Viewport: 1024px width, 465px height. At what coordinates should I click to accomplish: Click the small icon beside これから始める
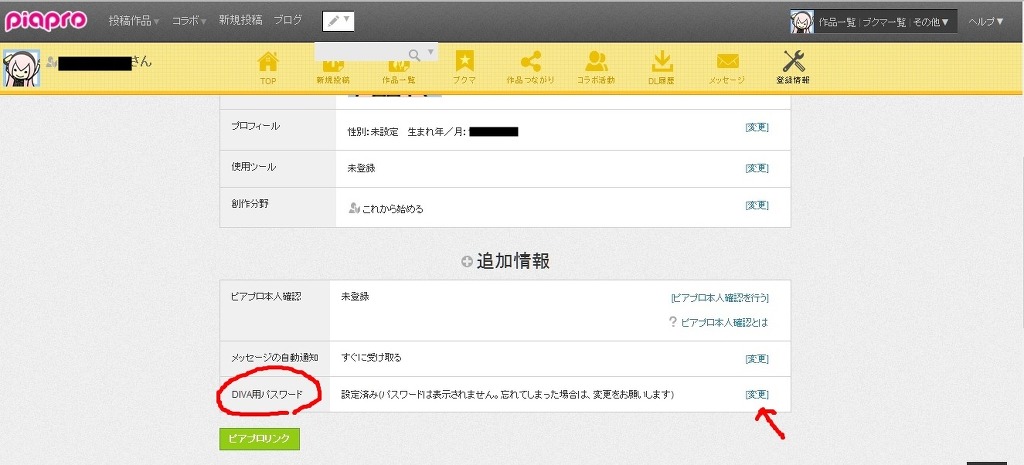(x=354, y=208)
